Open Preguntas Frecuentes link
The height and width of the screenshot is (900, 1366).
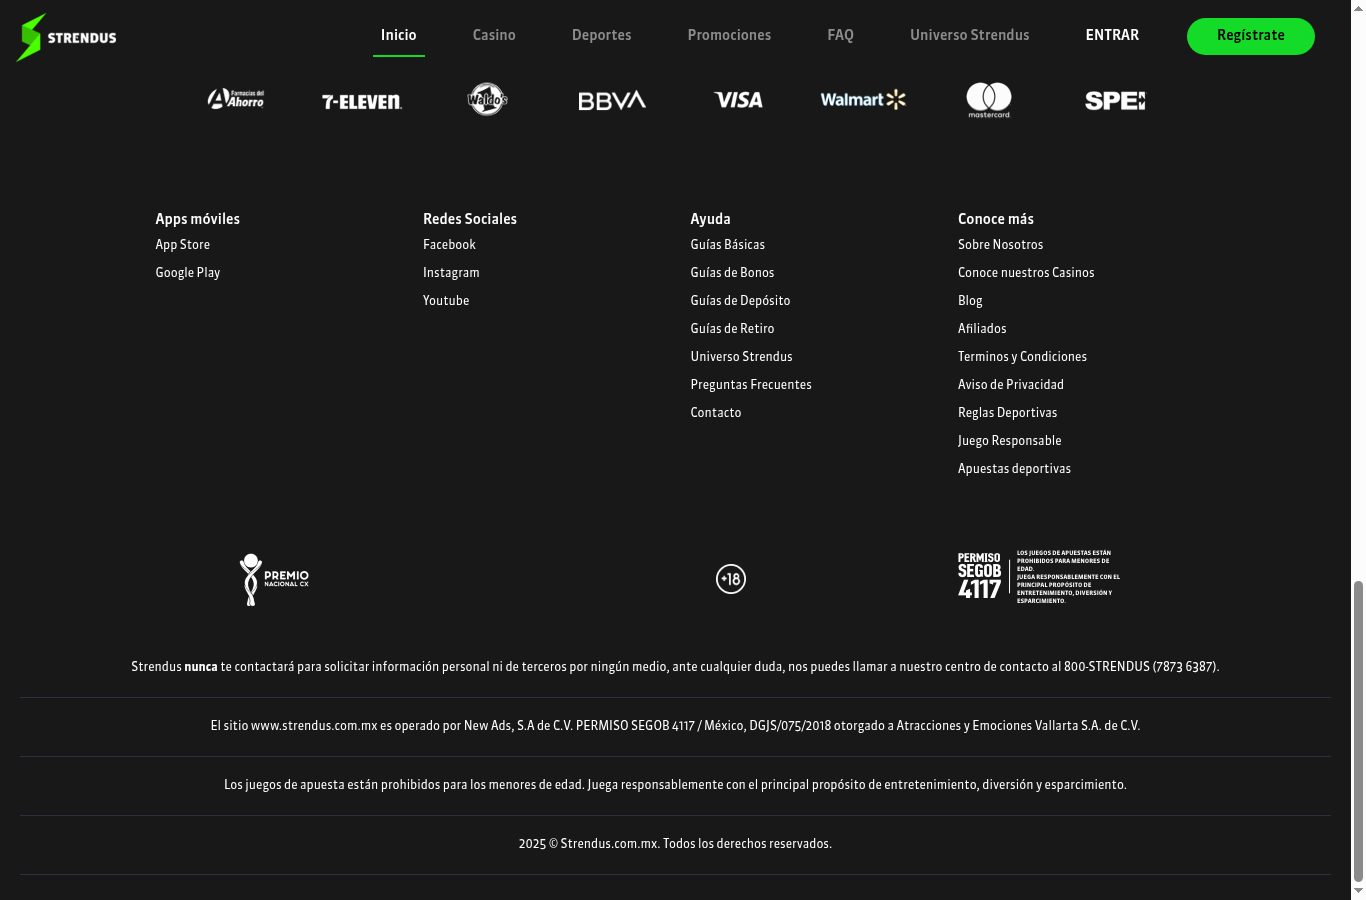(751, 385)
